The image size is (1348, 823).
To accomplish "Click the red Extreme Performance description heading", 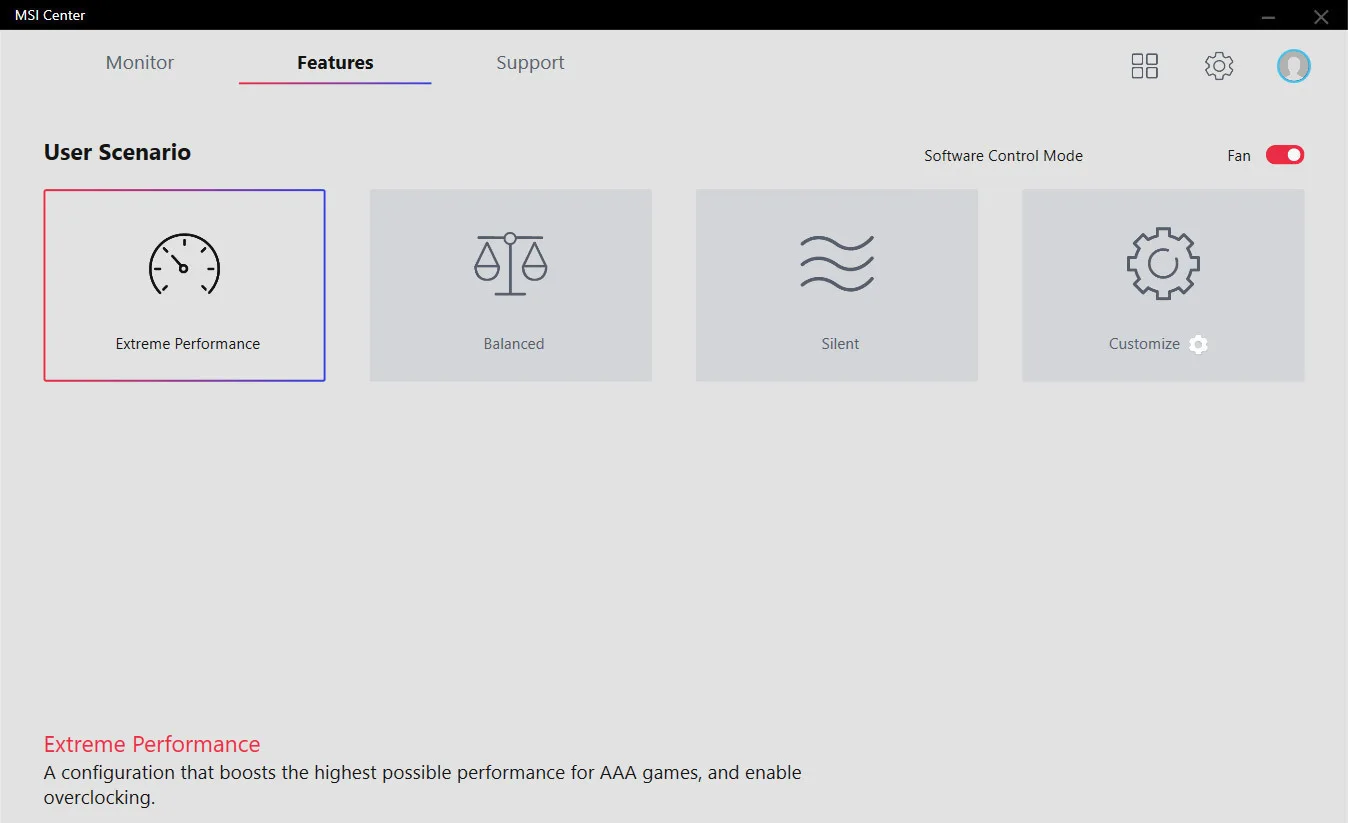I will pyautogui.click(x=152, y=744).
